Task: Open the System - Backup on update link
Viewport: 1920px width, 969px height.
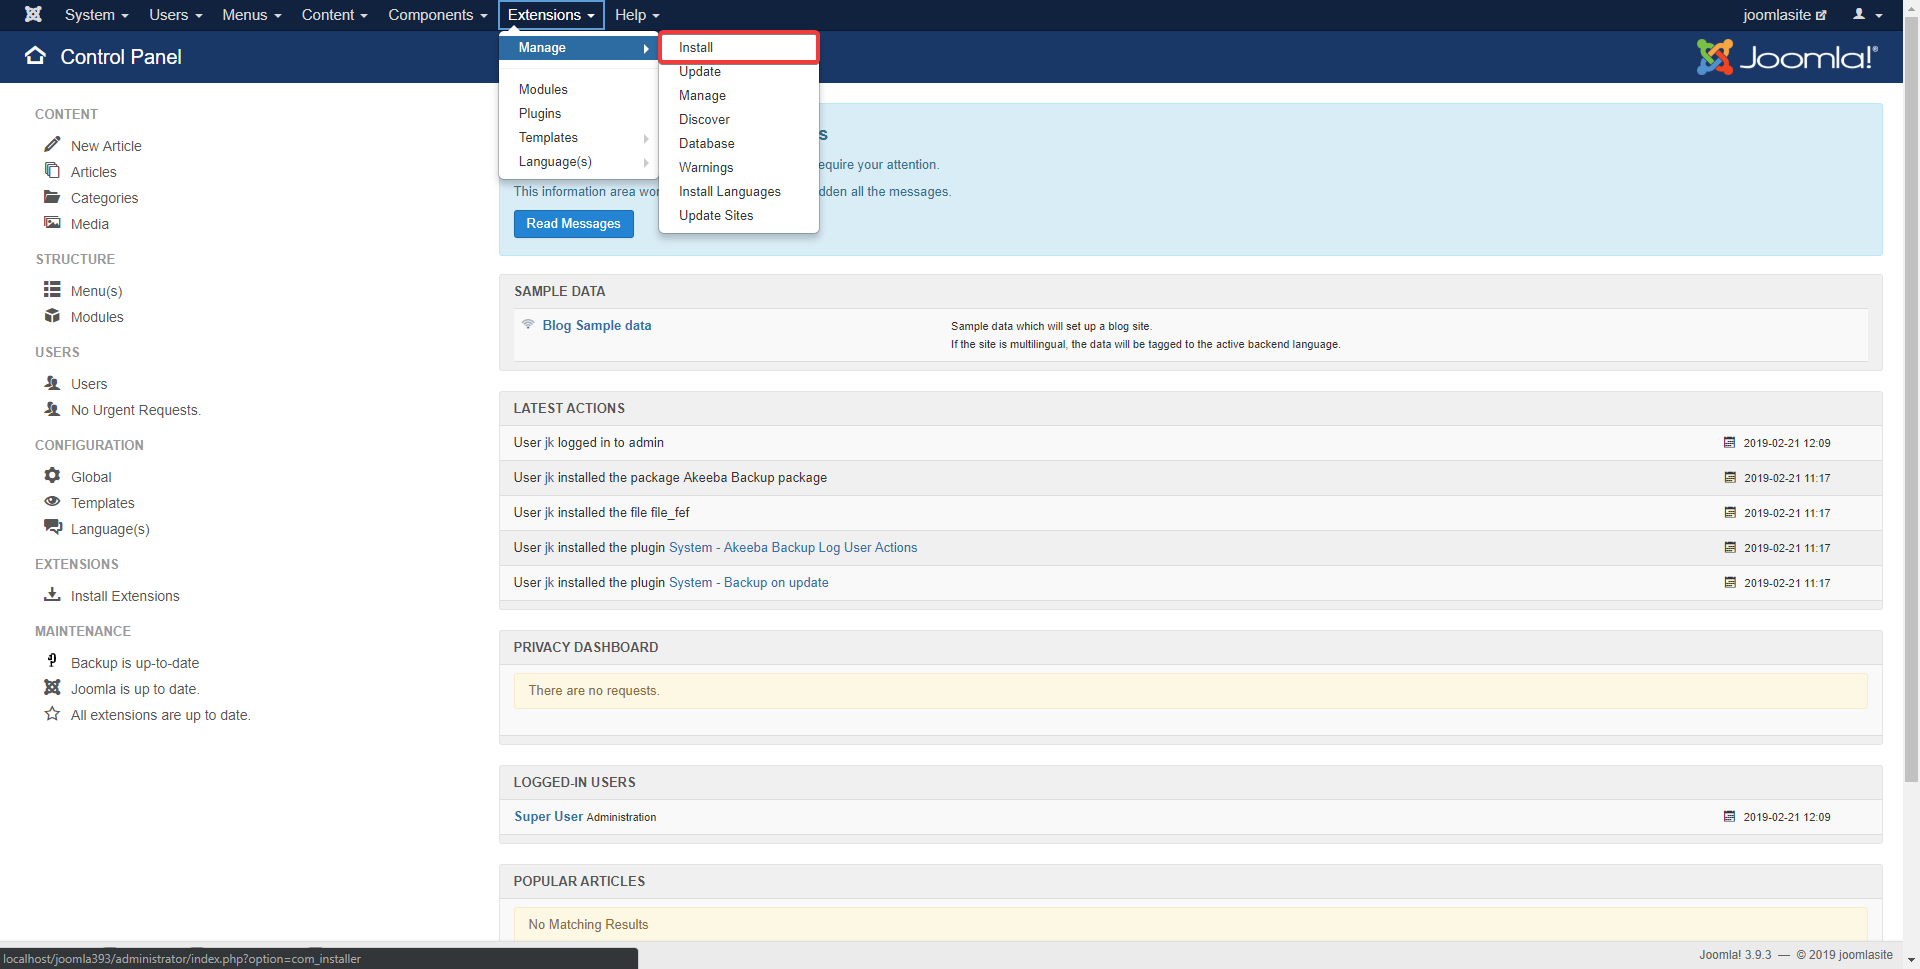Action: [748, 583]
